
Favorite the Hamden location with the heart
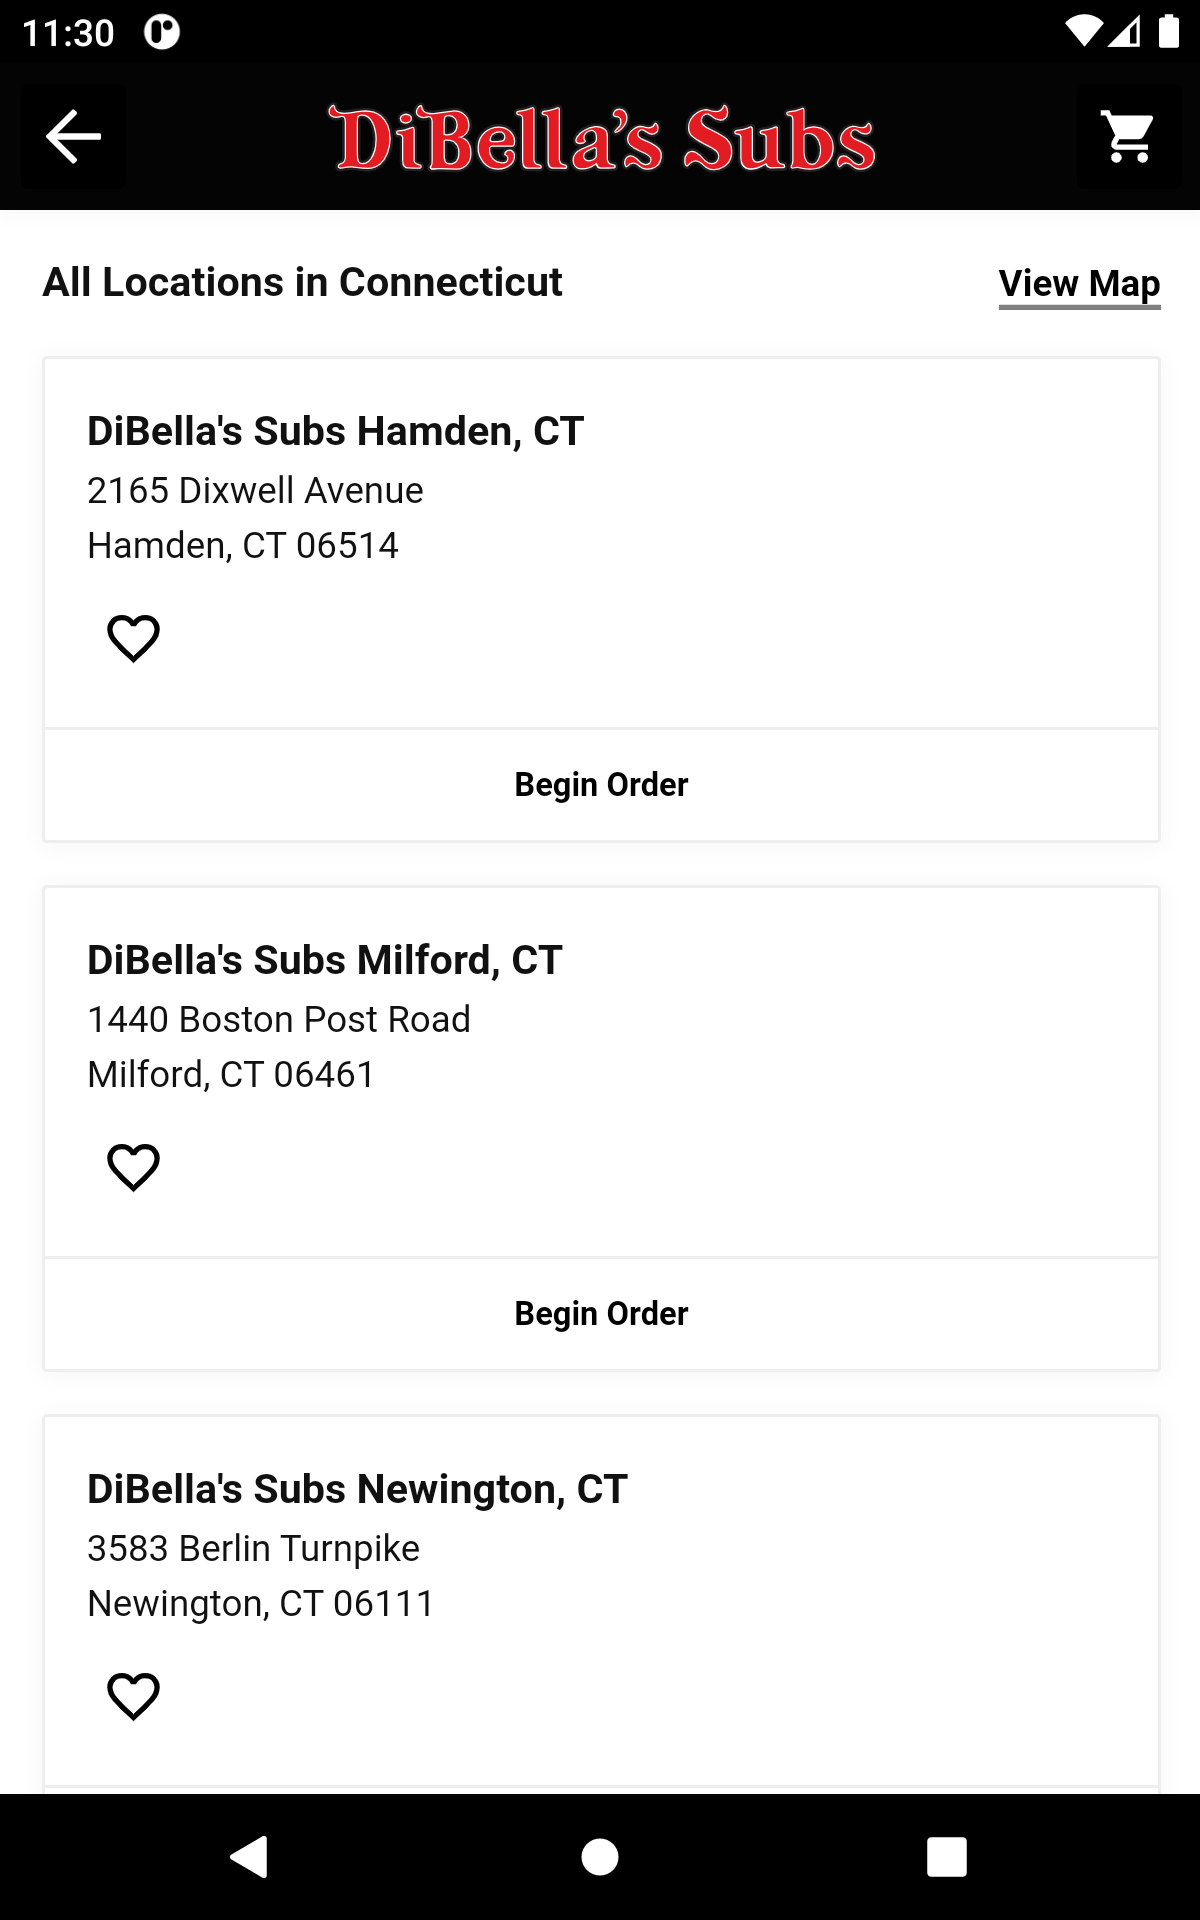click(x=133, y=638)
